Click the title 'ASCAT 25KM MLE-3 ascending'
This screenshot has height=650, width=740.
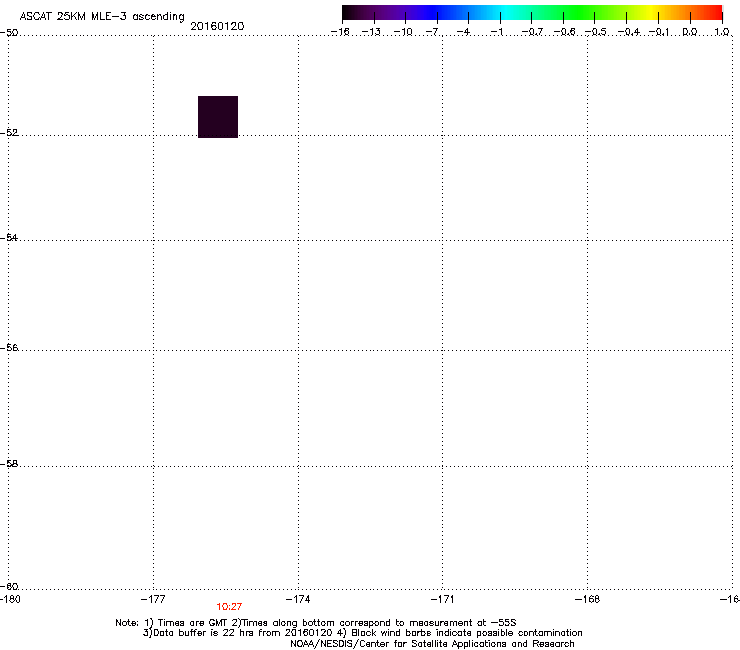(102, 16)
